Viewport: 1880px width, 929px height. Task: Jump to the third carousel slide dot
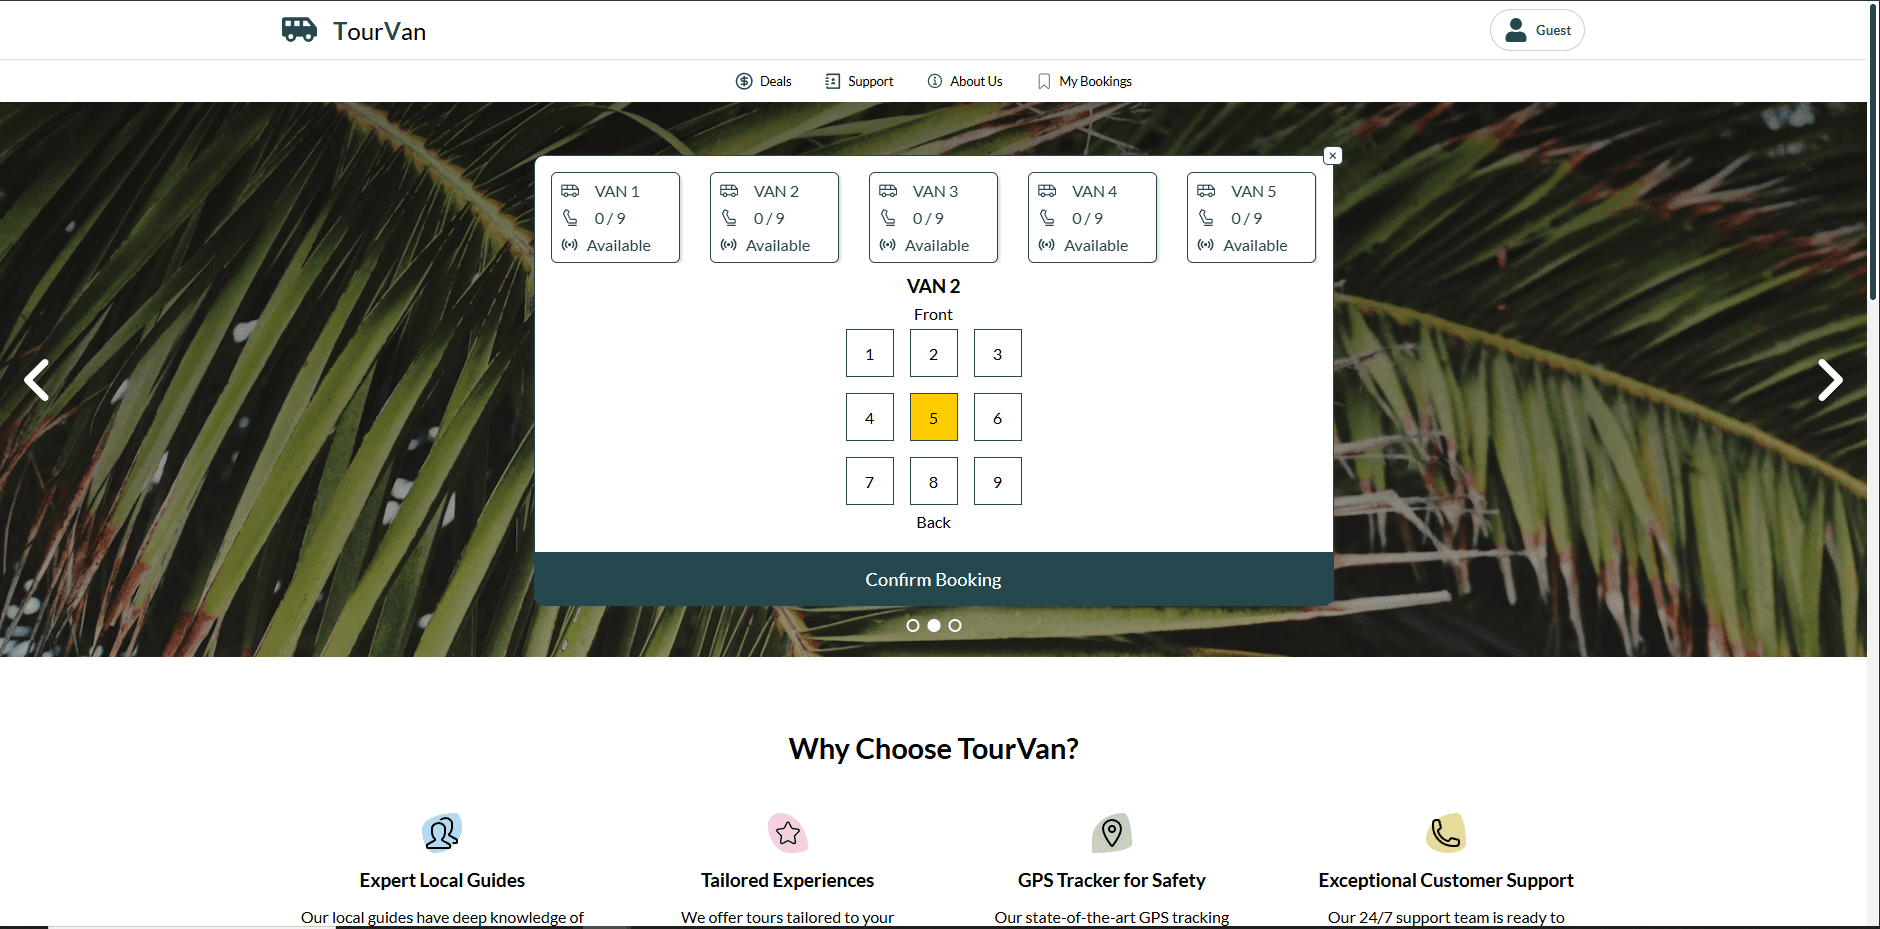coord(955,625)
